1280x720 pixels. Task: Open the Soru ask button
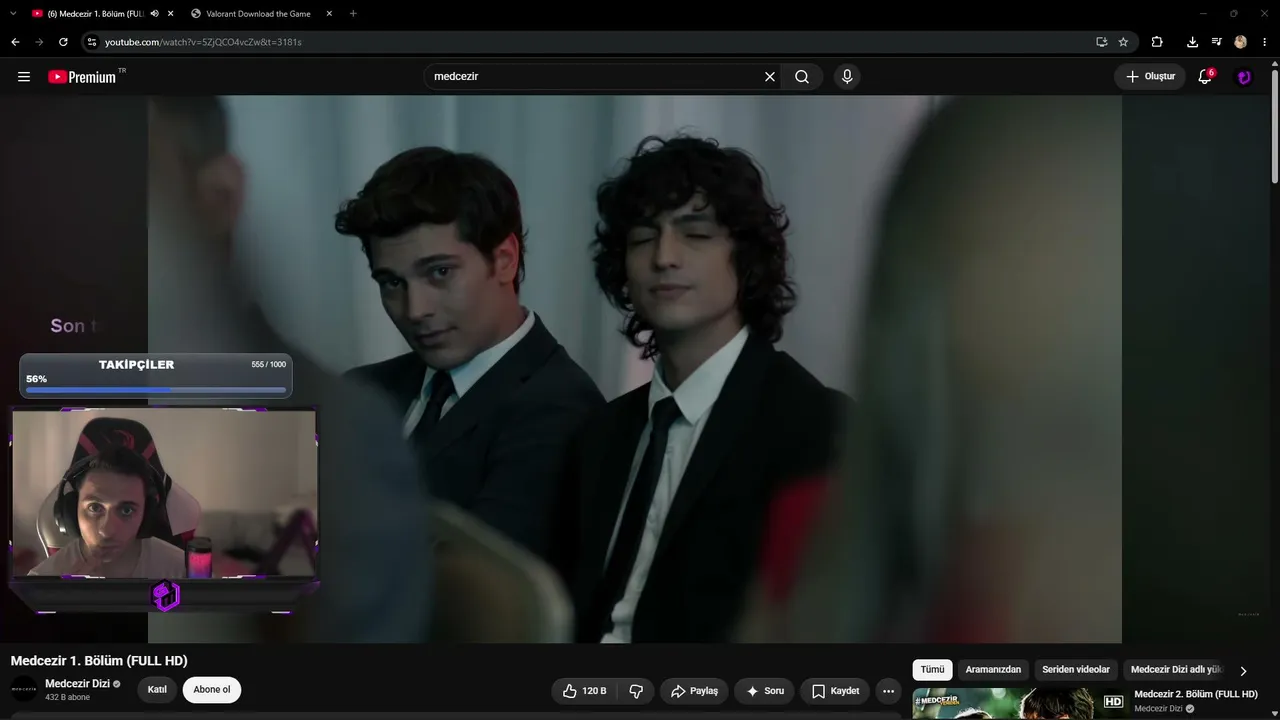pos(765,691)
